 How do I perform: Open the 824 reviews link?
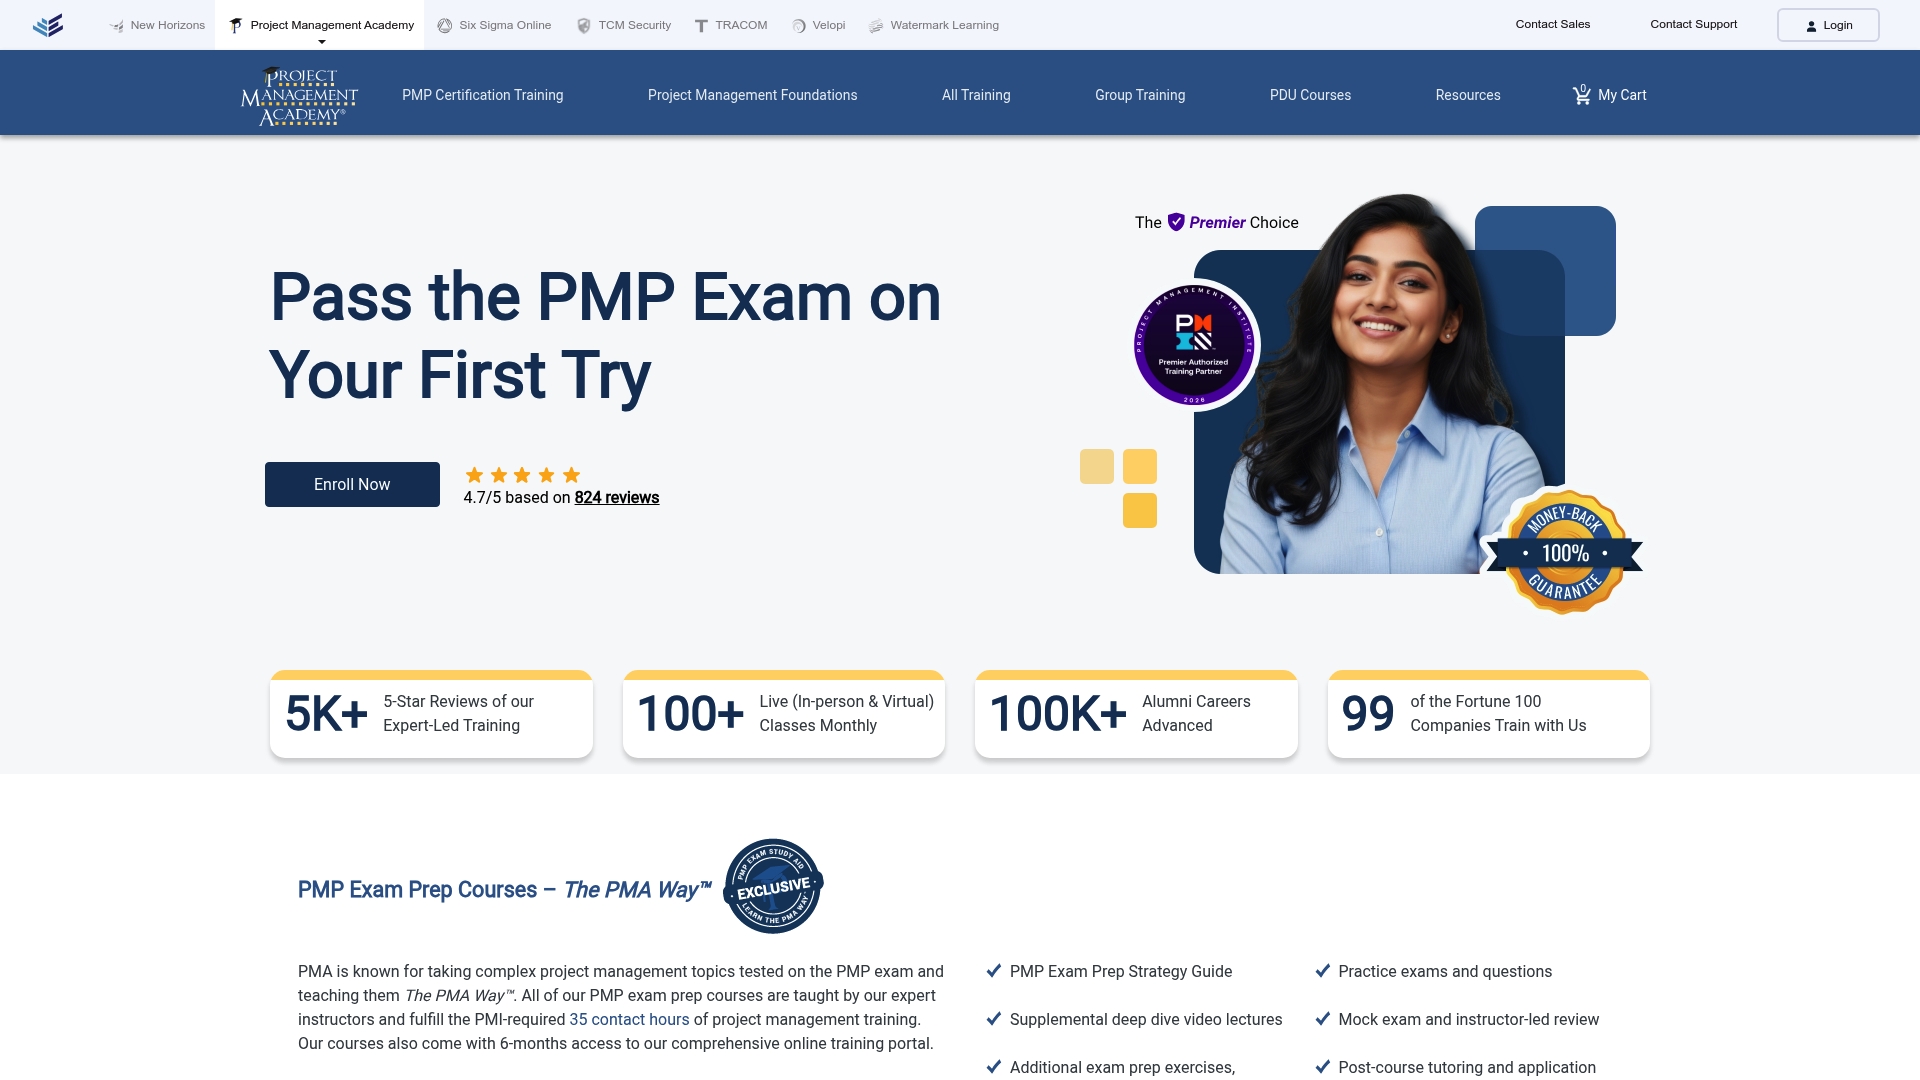pos(617,497)
